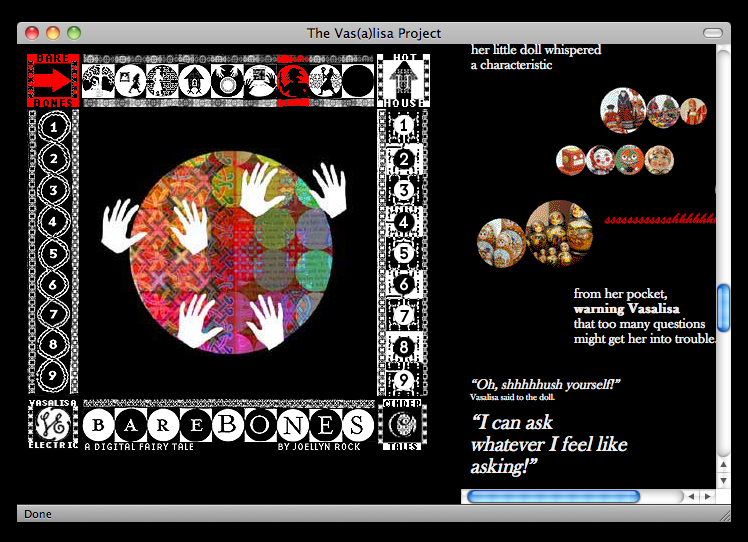Click the Bare Bones title banner
748x542 pixels.
tap(227, 425)
